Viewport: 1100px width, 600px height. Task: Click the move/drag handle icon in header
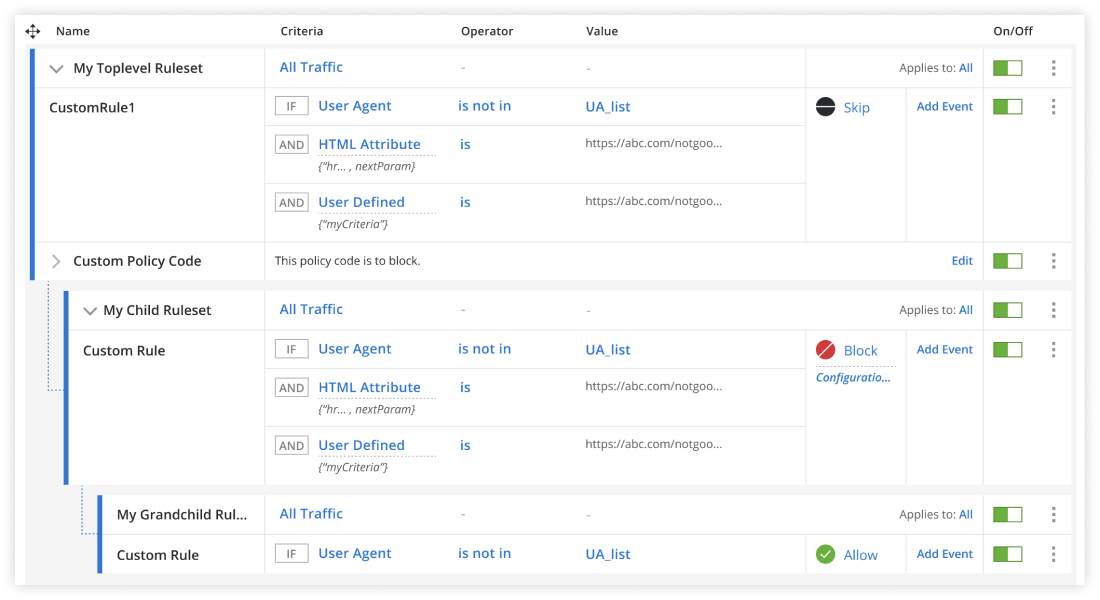point(33,32)
